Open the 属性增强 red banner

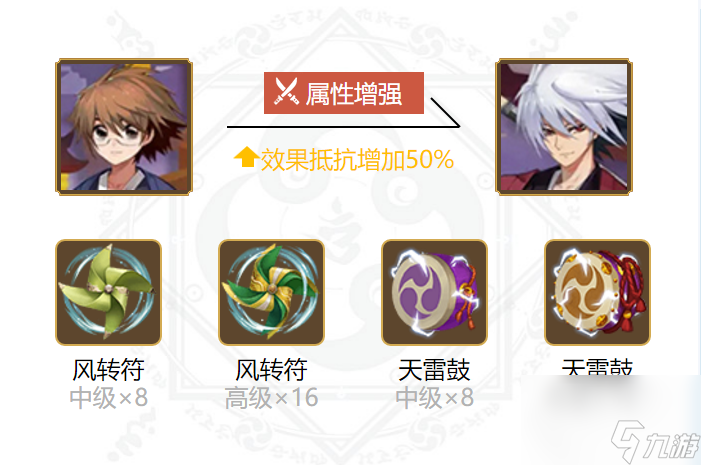pos(344,93)
